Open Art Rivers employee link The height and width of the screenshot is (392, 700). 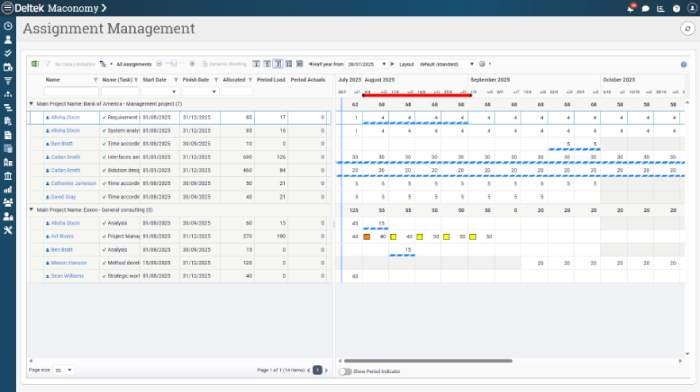[x=62, y=236]
